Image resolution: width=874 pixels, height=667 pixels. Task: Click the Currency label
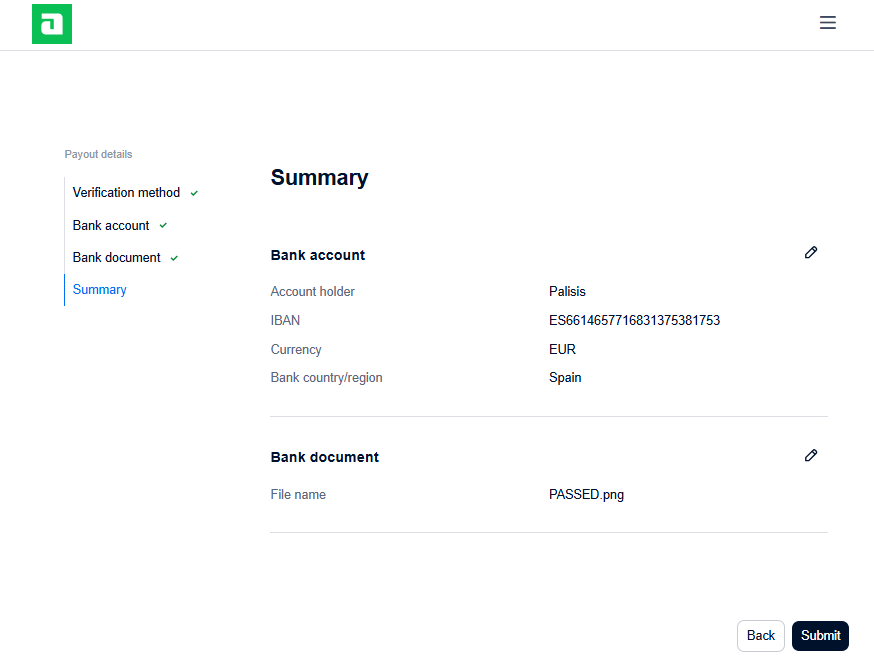tap(296, 350)
